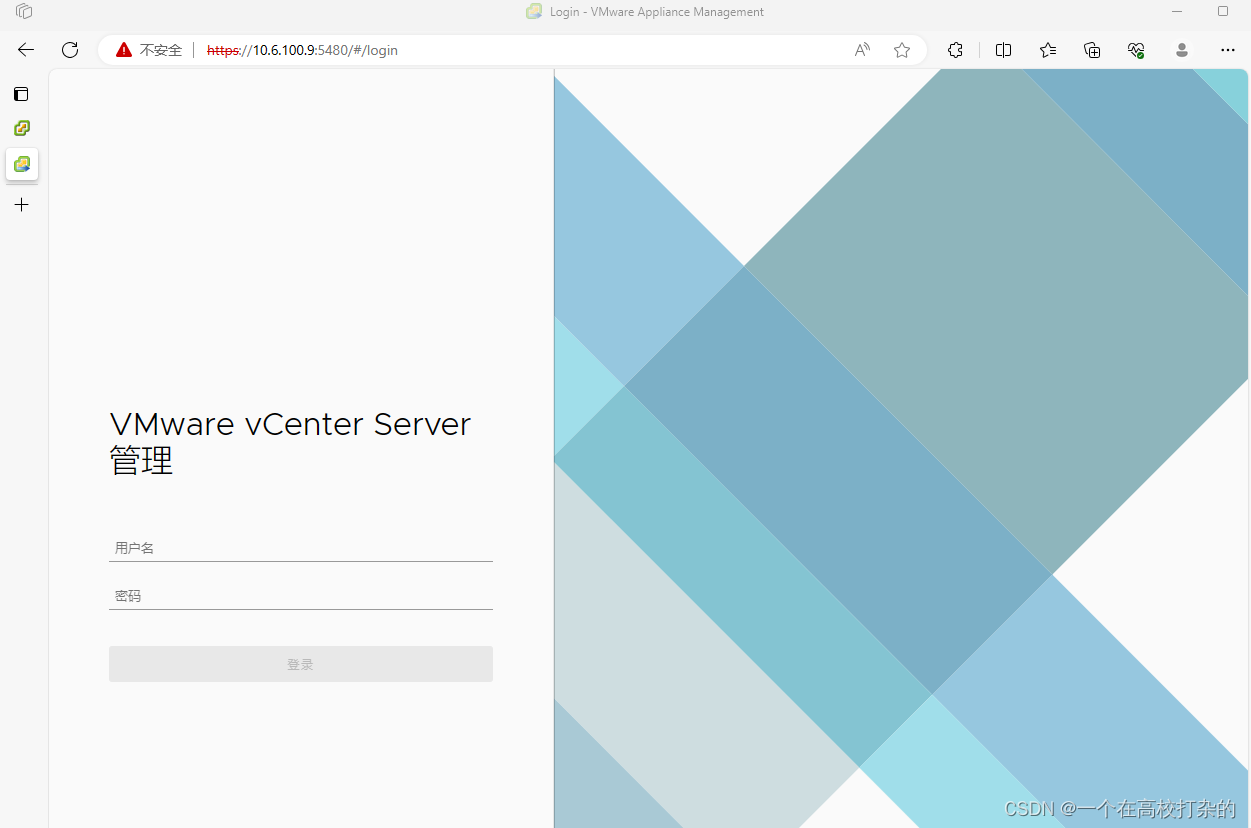Click the 登录 login button
Screen dimensions: 1251x828
click(x=301, y=664)
